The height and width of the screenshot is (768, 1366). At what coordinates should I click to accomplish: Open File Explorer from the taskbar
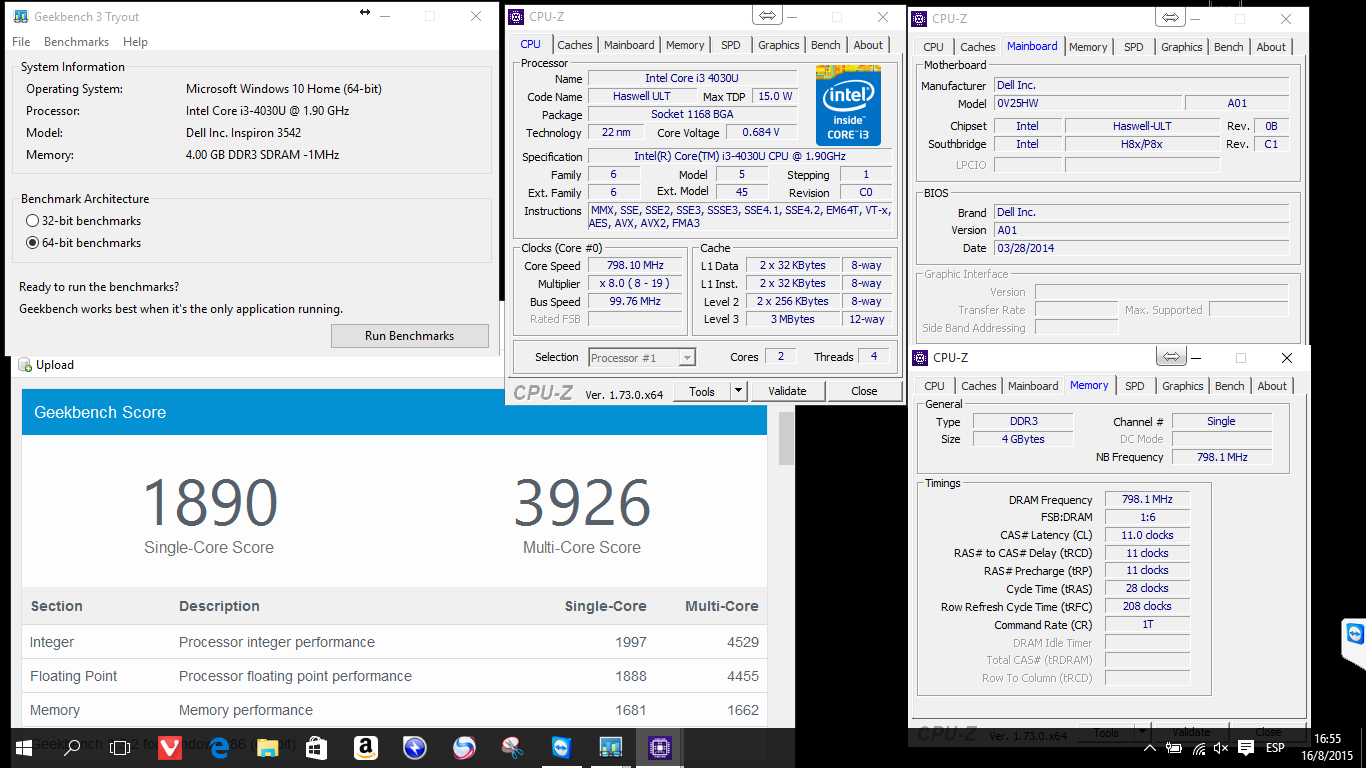pyautogui.click(x=267, y=747)
